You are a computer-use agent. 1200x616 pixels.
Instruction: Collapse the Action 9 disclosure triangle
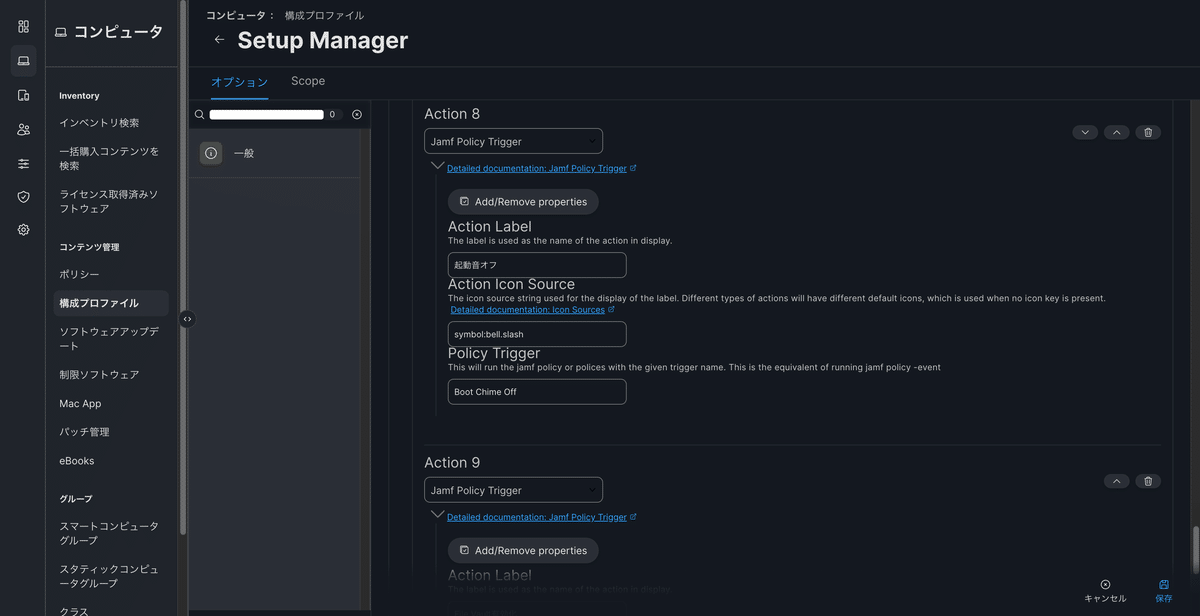tap(437, 513)
